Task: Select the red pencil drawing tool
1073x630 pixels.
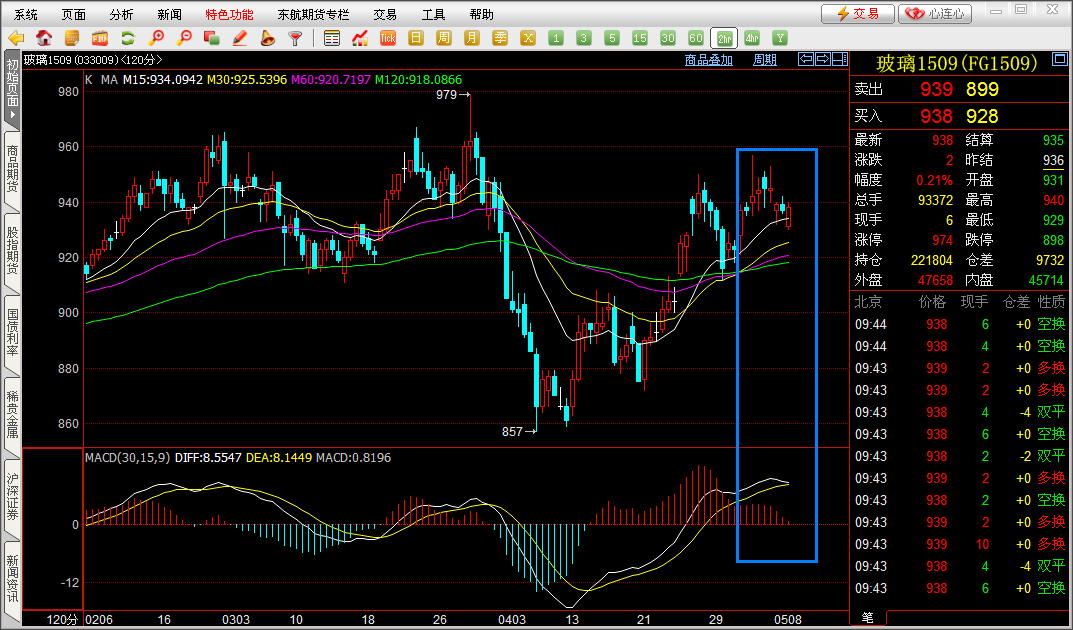Action: 240,38
